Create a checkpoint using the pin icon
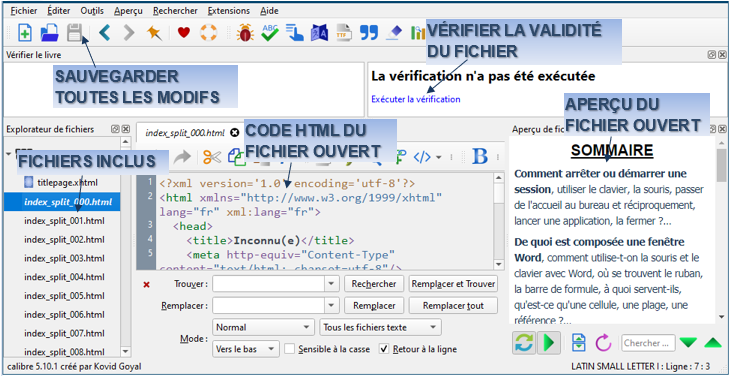732x376 pixels. coord(154,33)
